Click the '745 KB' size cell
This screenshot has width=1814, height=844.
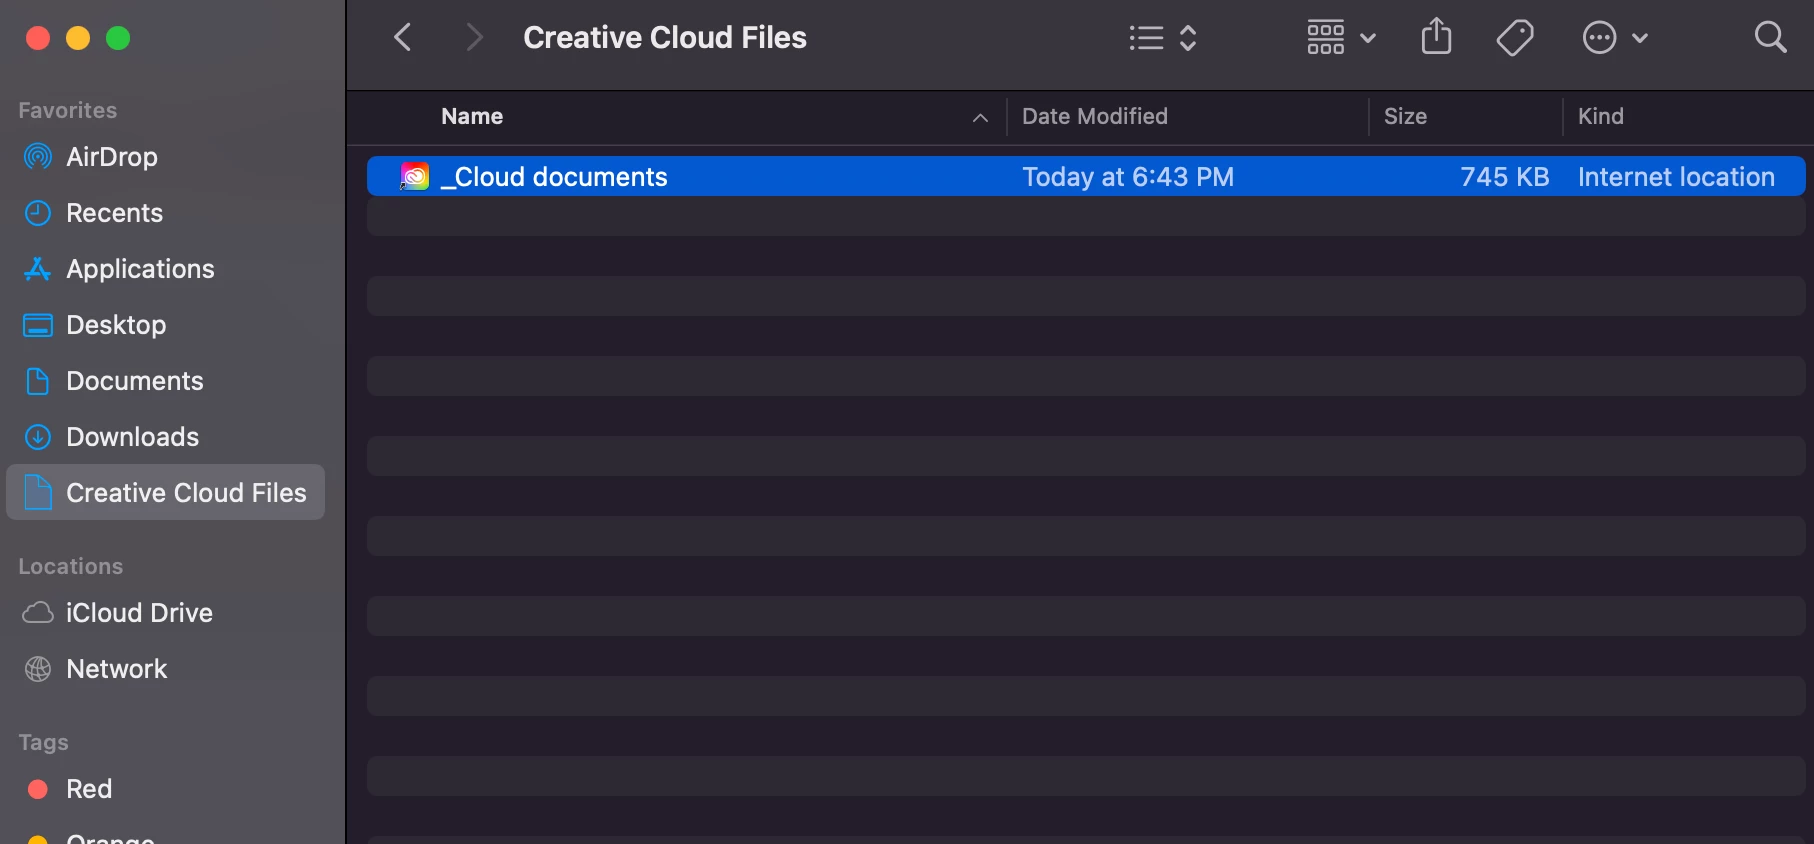click(x=1505, y=177)
